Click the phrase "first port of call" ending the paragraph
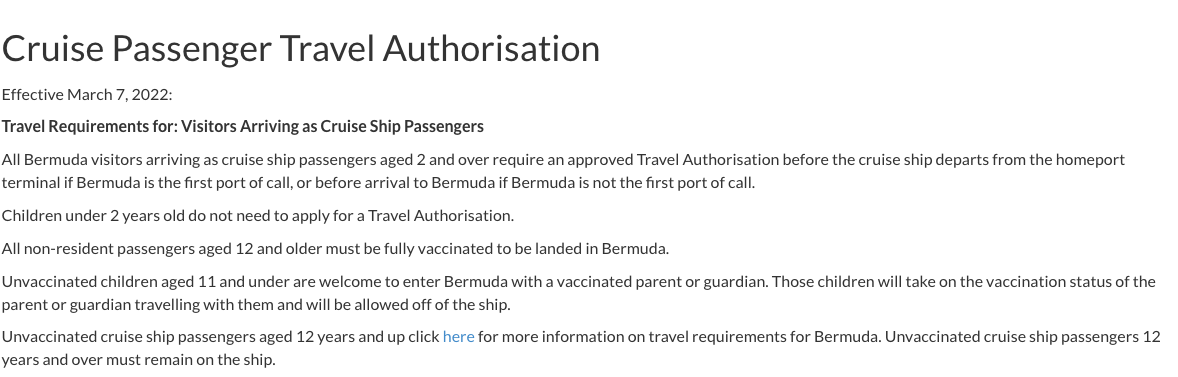Screen dimensions: 1178x377 click(700, 182)
